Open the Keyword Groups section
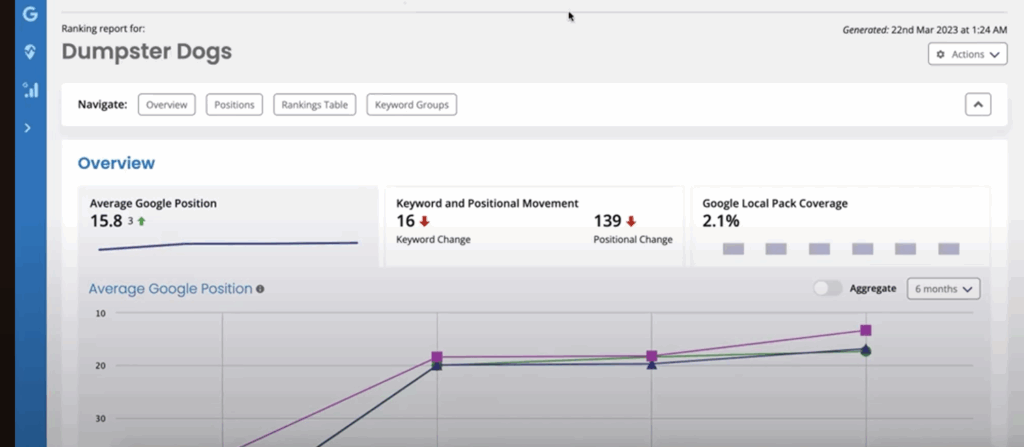The width and height of the screenshot is (1024, 447). pyautogui.click(x=411, y=104)
